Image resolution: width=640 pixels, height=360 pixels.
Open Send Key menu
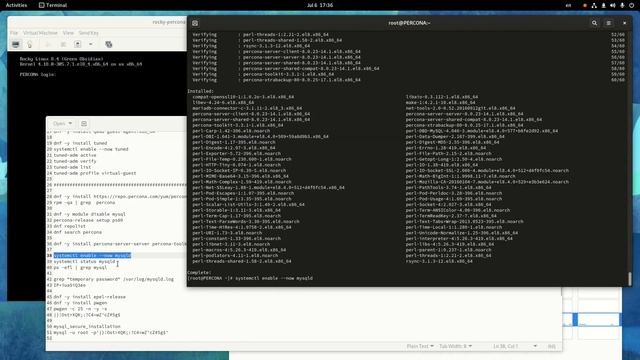click(x=89, y=33)
